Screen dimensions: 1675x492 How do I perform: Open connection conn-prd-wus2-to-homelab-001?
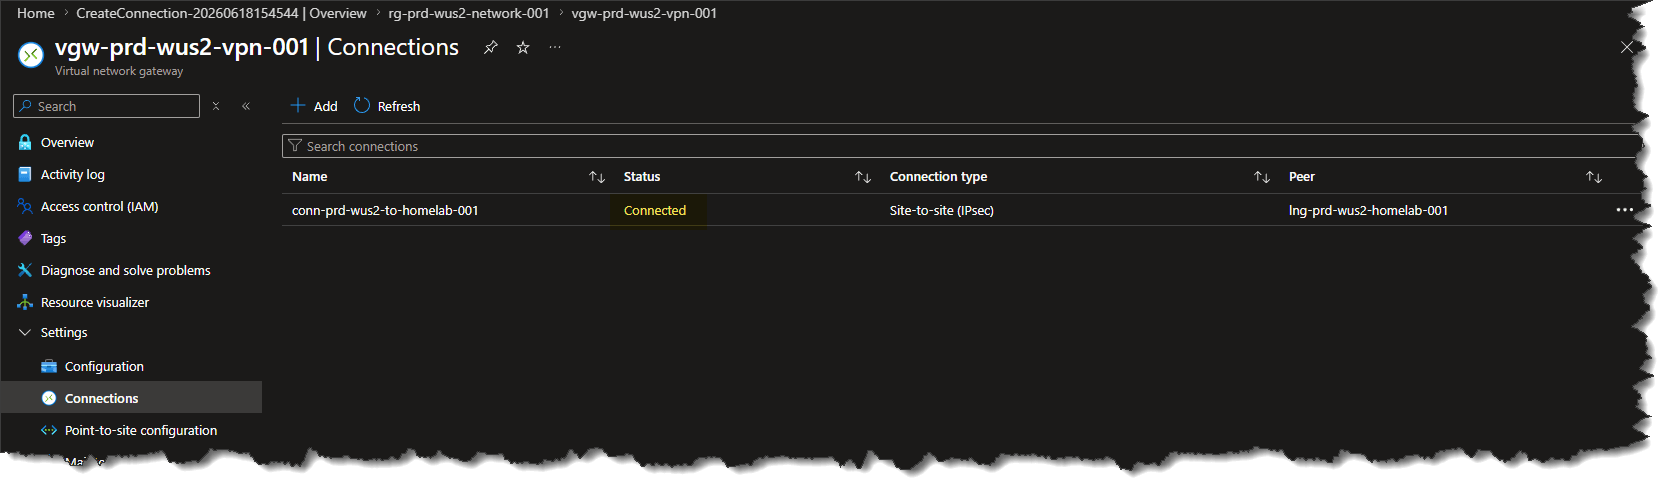pos(385,210)
